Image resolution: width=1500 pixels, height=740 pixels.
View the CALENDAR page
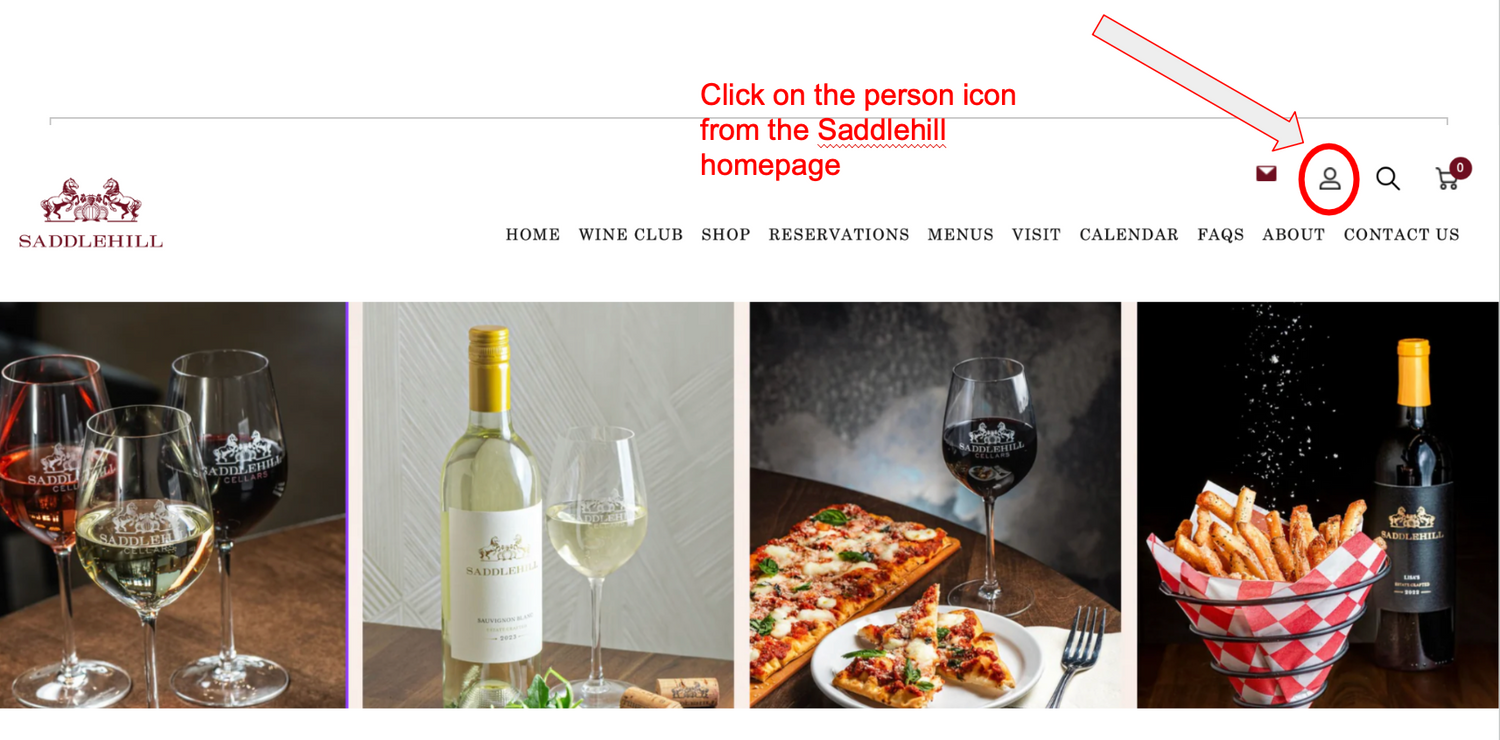[1129, 235]
